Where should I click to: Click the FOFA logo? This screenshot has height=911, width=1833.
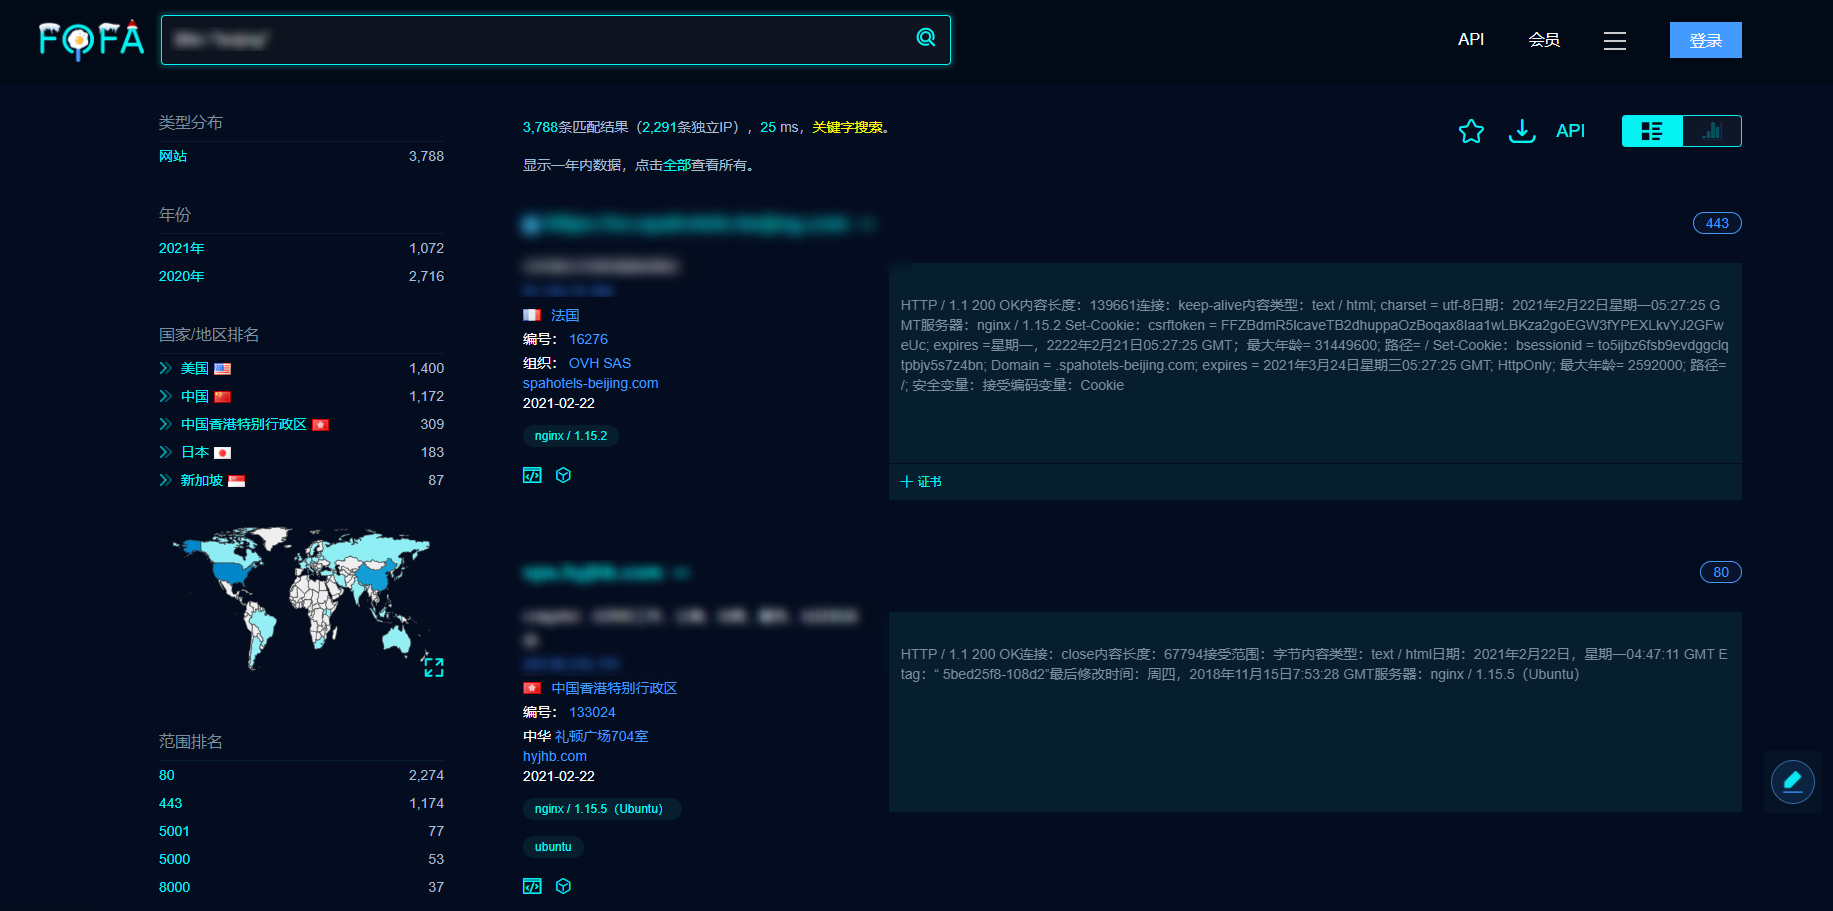(x=91, y=40)
